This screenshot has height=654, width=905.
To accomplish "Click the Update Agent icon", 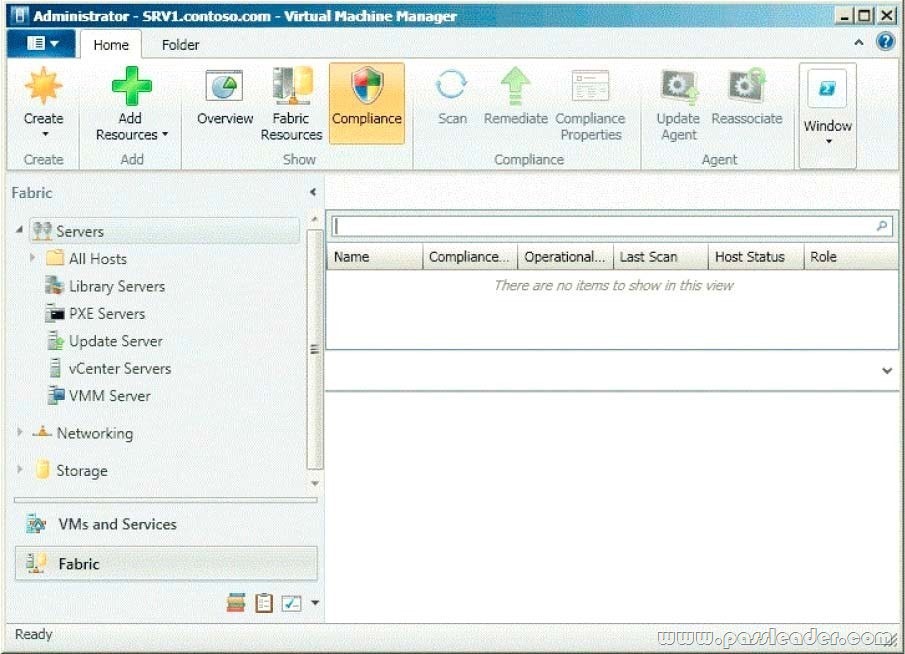I will [679, 87].
